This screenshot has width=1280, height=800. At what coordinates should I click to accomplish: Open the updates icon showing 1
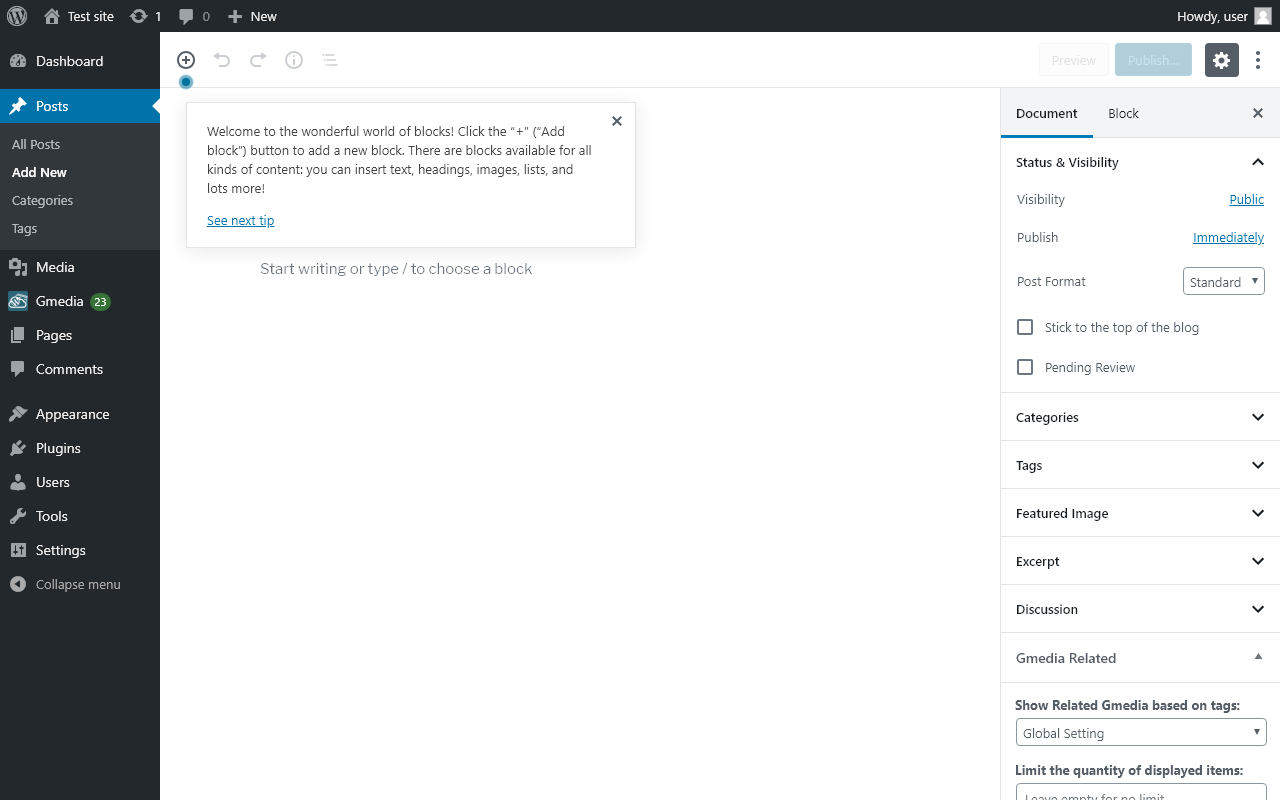click(x=145, y=16)
